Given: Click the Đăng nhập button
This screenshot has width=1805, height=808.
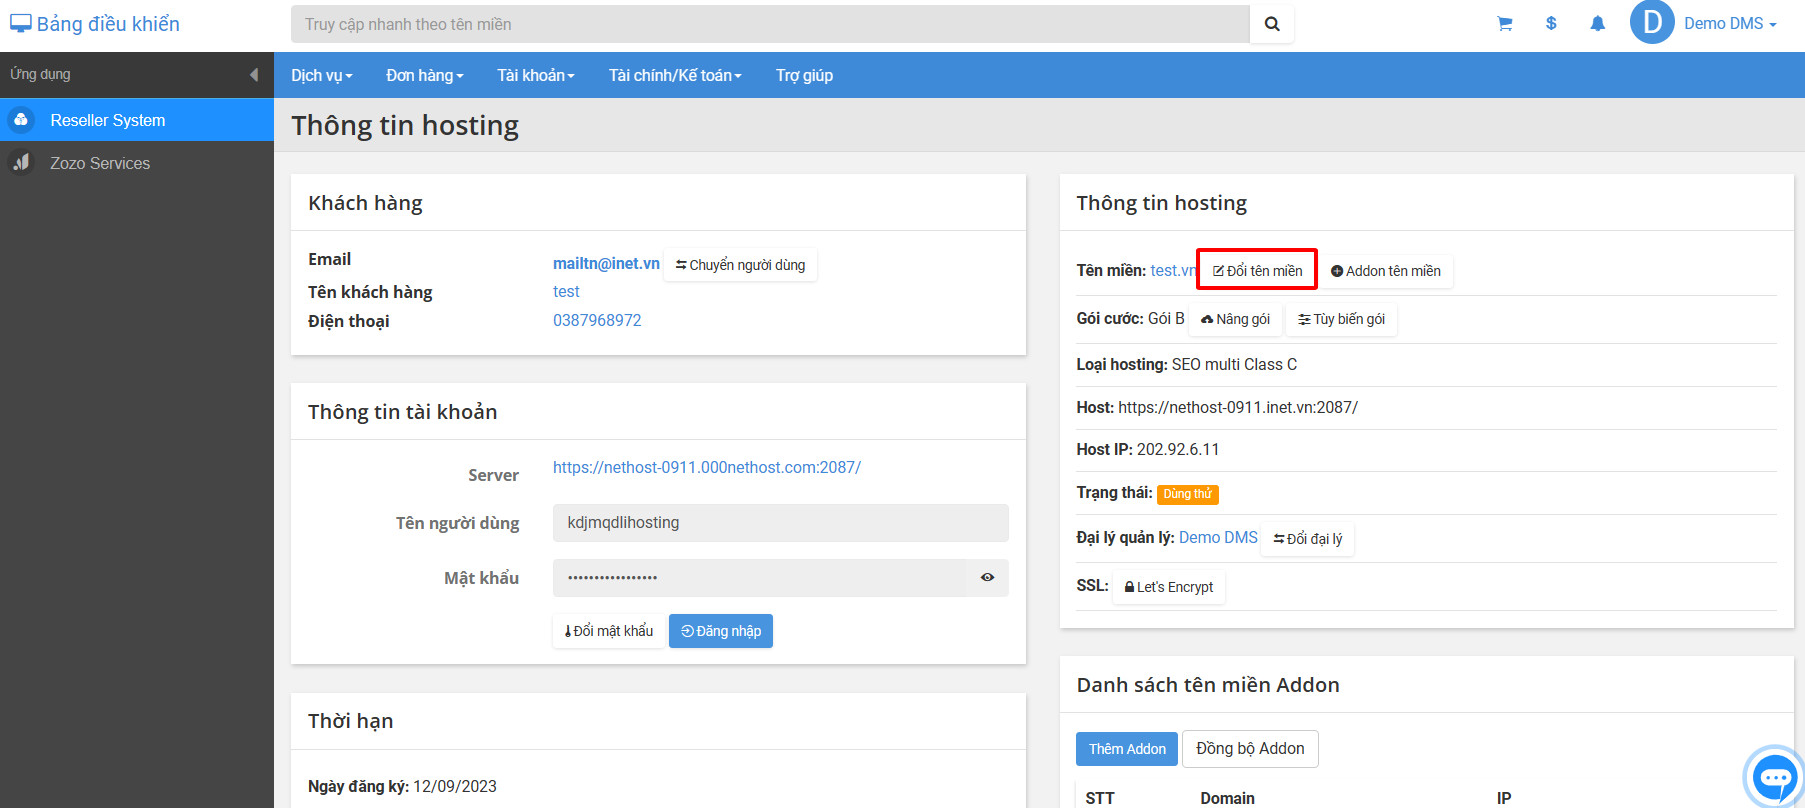Looking at the screenshot, I should pos(720,631).
